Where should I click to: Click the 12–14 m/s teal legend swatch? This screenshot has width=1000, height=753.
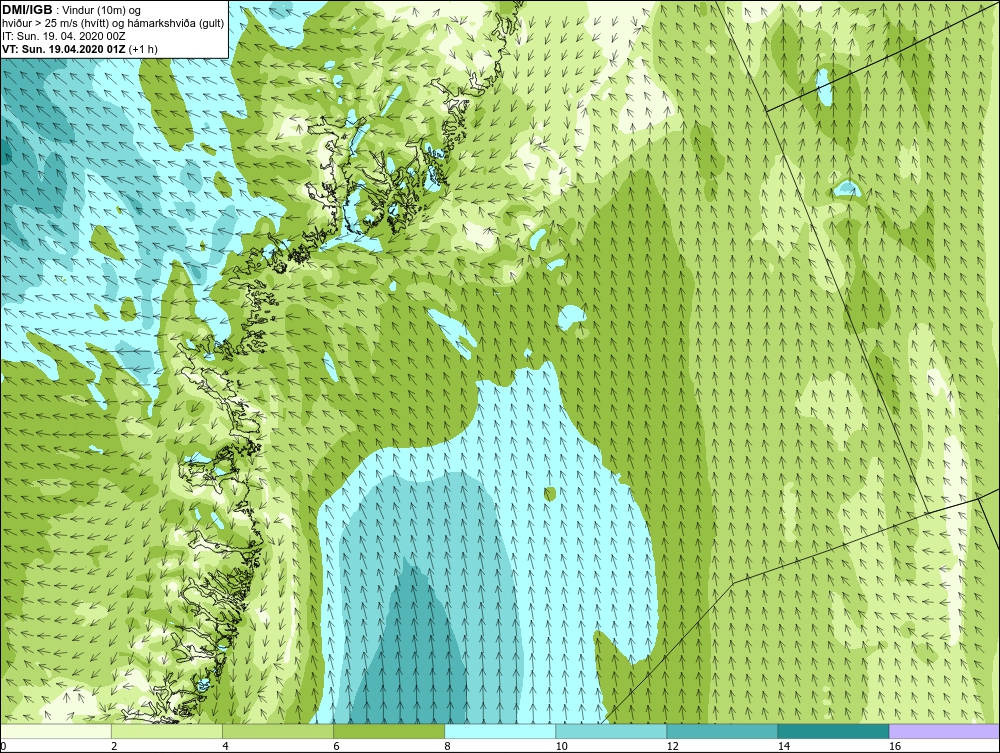pos(722,731)
